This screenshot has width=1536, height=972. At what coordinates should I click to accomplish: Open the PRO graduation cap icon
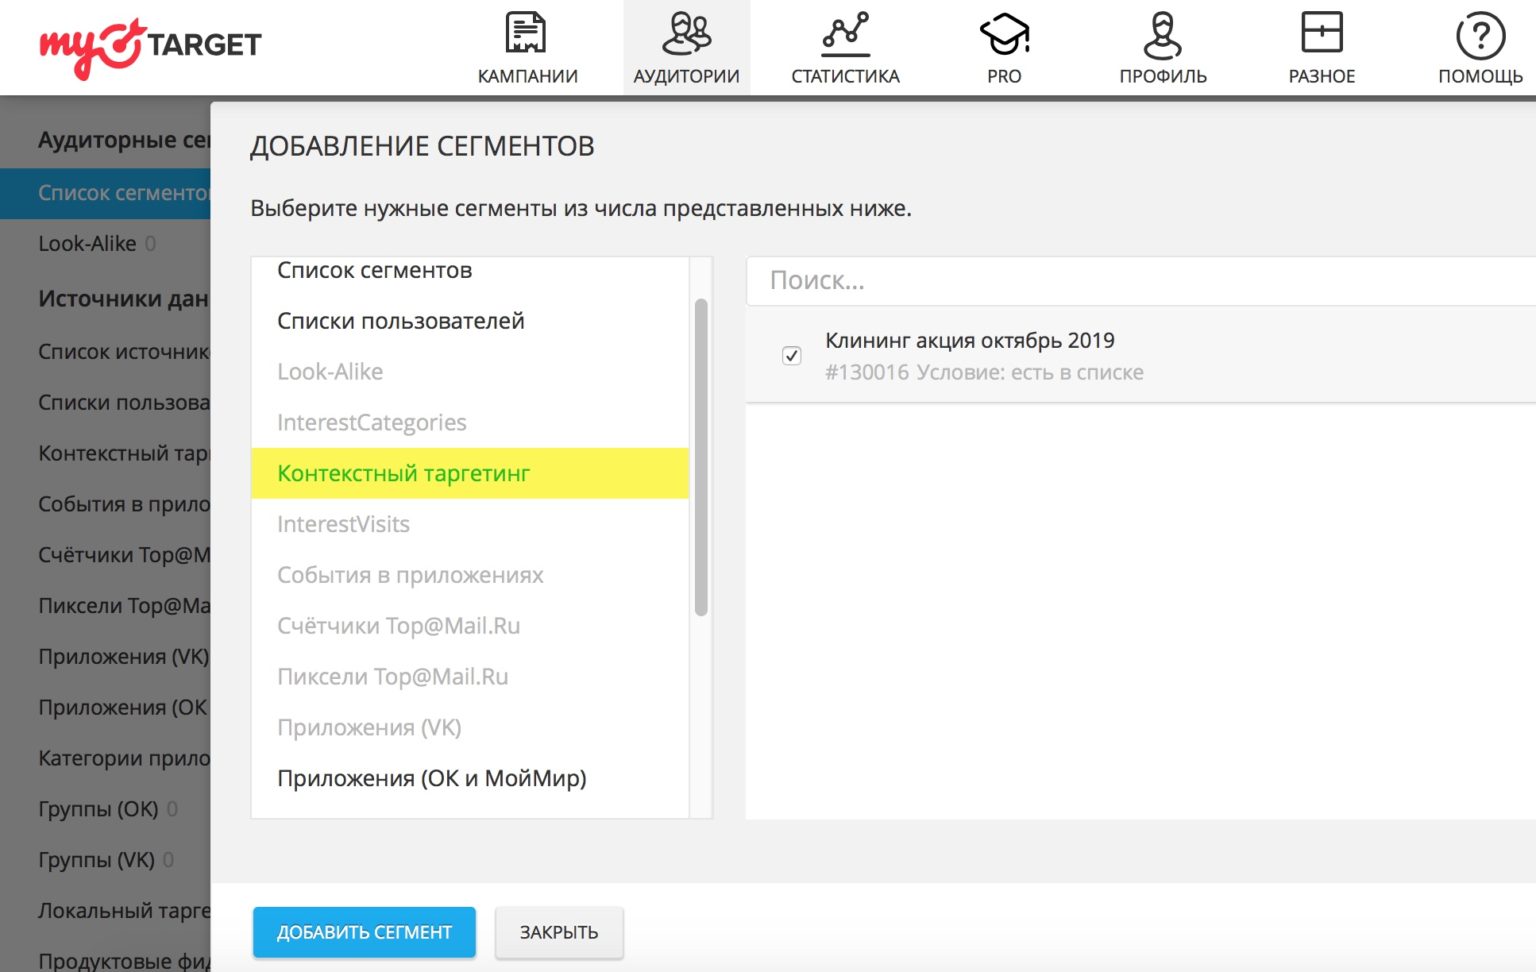1004,33
